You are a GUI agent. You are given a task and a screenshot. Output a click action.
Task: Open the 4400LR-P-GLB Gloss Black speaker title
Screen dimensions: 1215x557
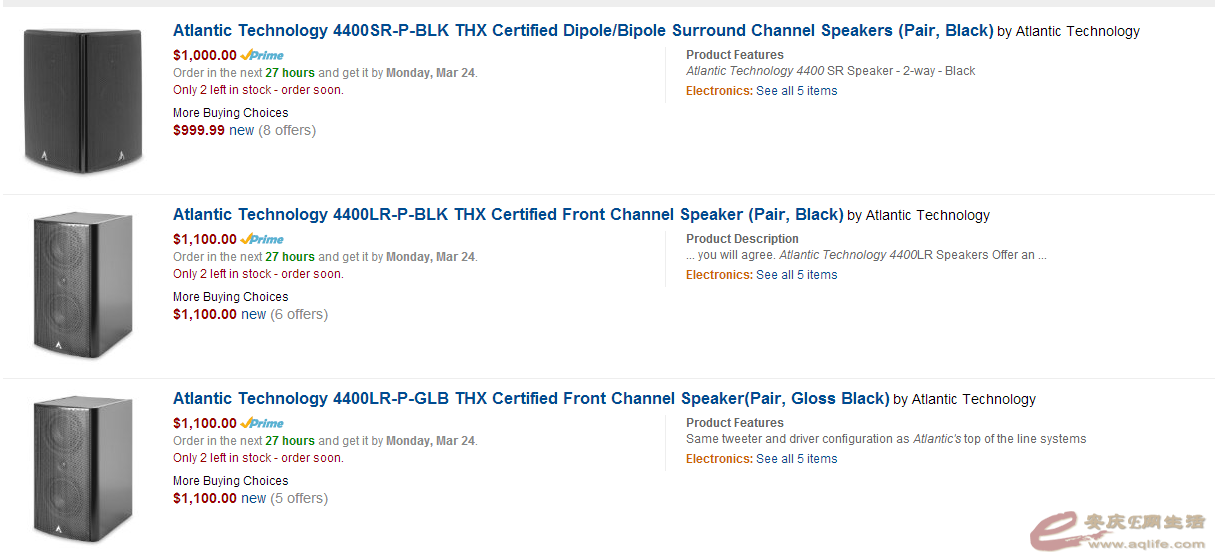pyautogui.click(x=530, y=399)
